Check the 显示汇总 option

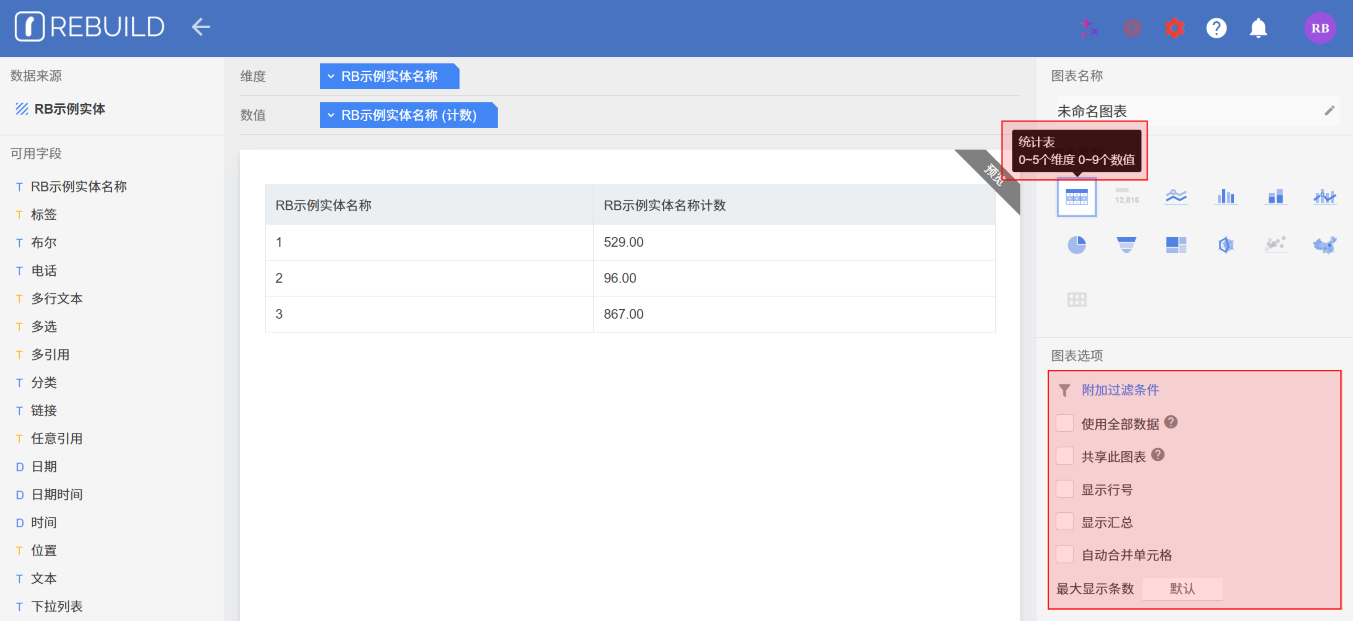click(1065, 522)
